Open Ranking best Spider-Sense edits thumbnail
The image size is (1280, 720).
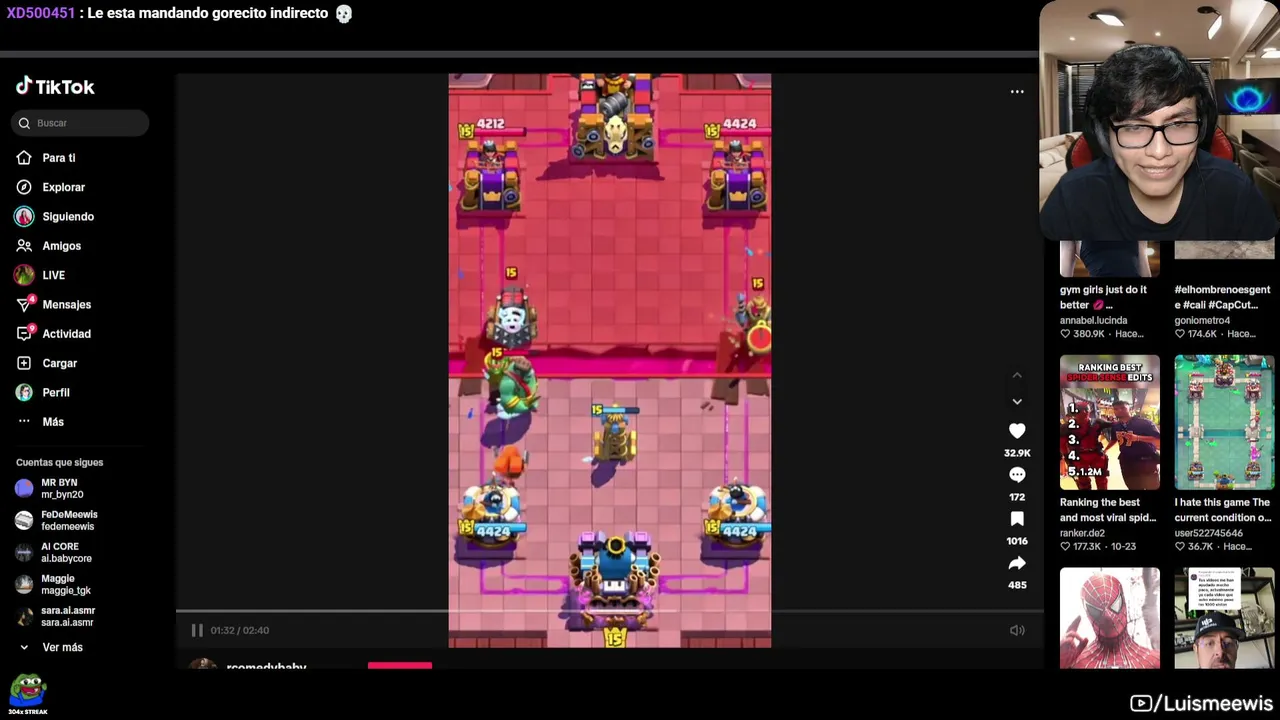click(1110, 422)
